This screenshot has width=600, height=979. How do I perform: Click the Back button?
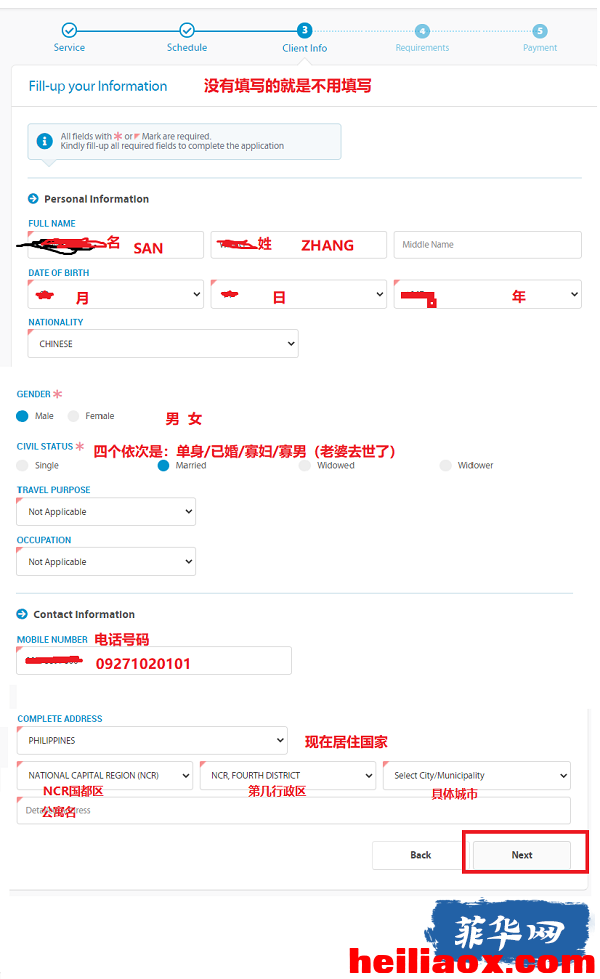(x=420, y=855)
